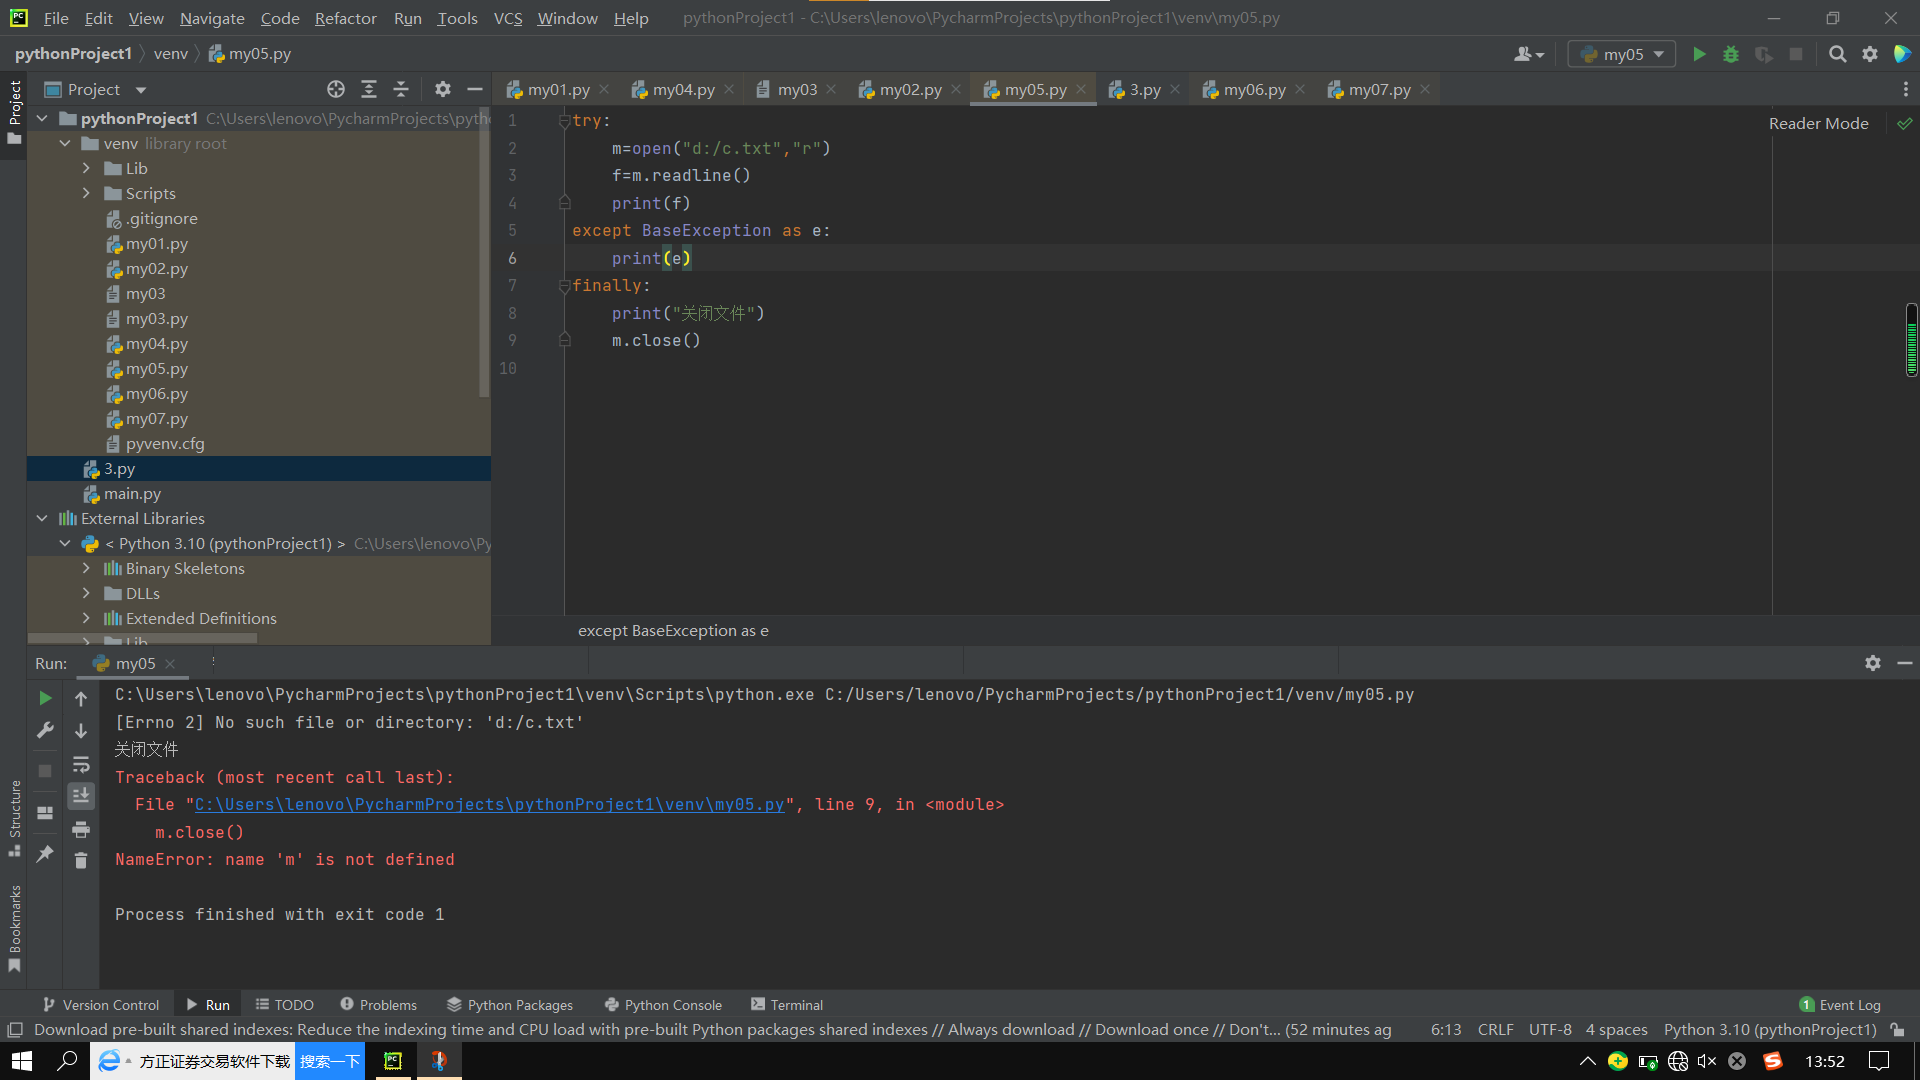
Task: Click the Project tree vertical scrollbar
Action: tap(485, 250)
